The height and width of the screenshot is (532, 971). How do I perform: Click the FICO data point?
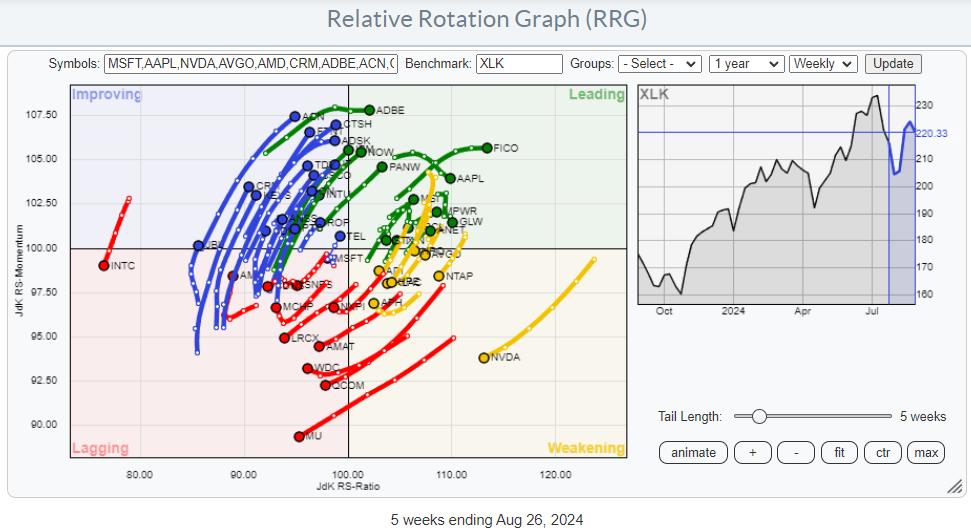[487, 148]
